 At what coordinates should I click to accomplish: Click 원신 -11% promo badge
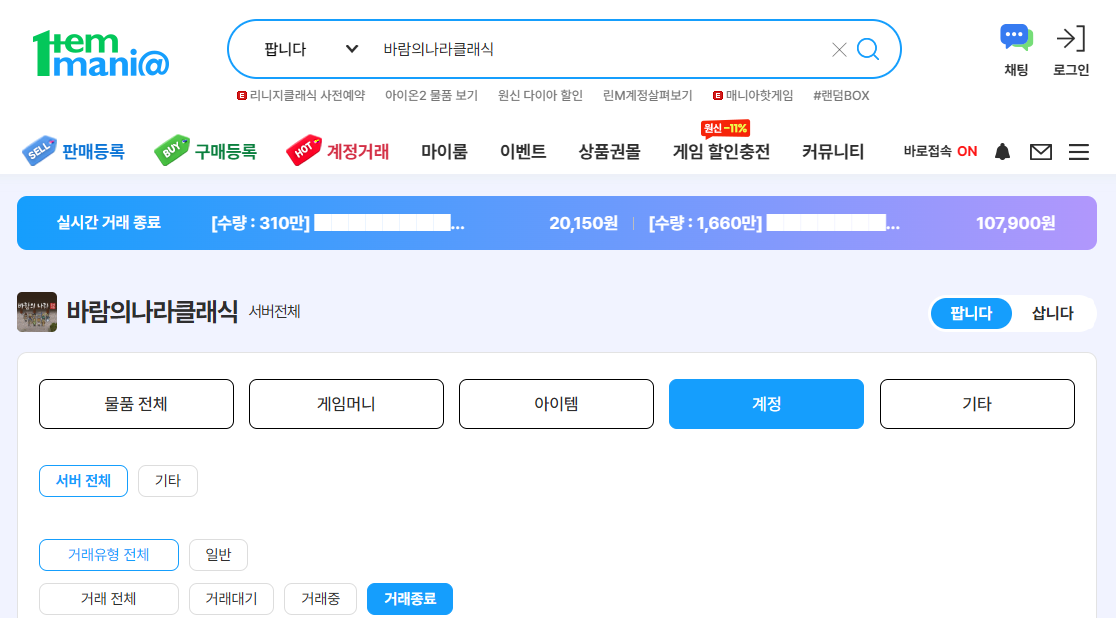[x=725, y=128]
